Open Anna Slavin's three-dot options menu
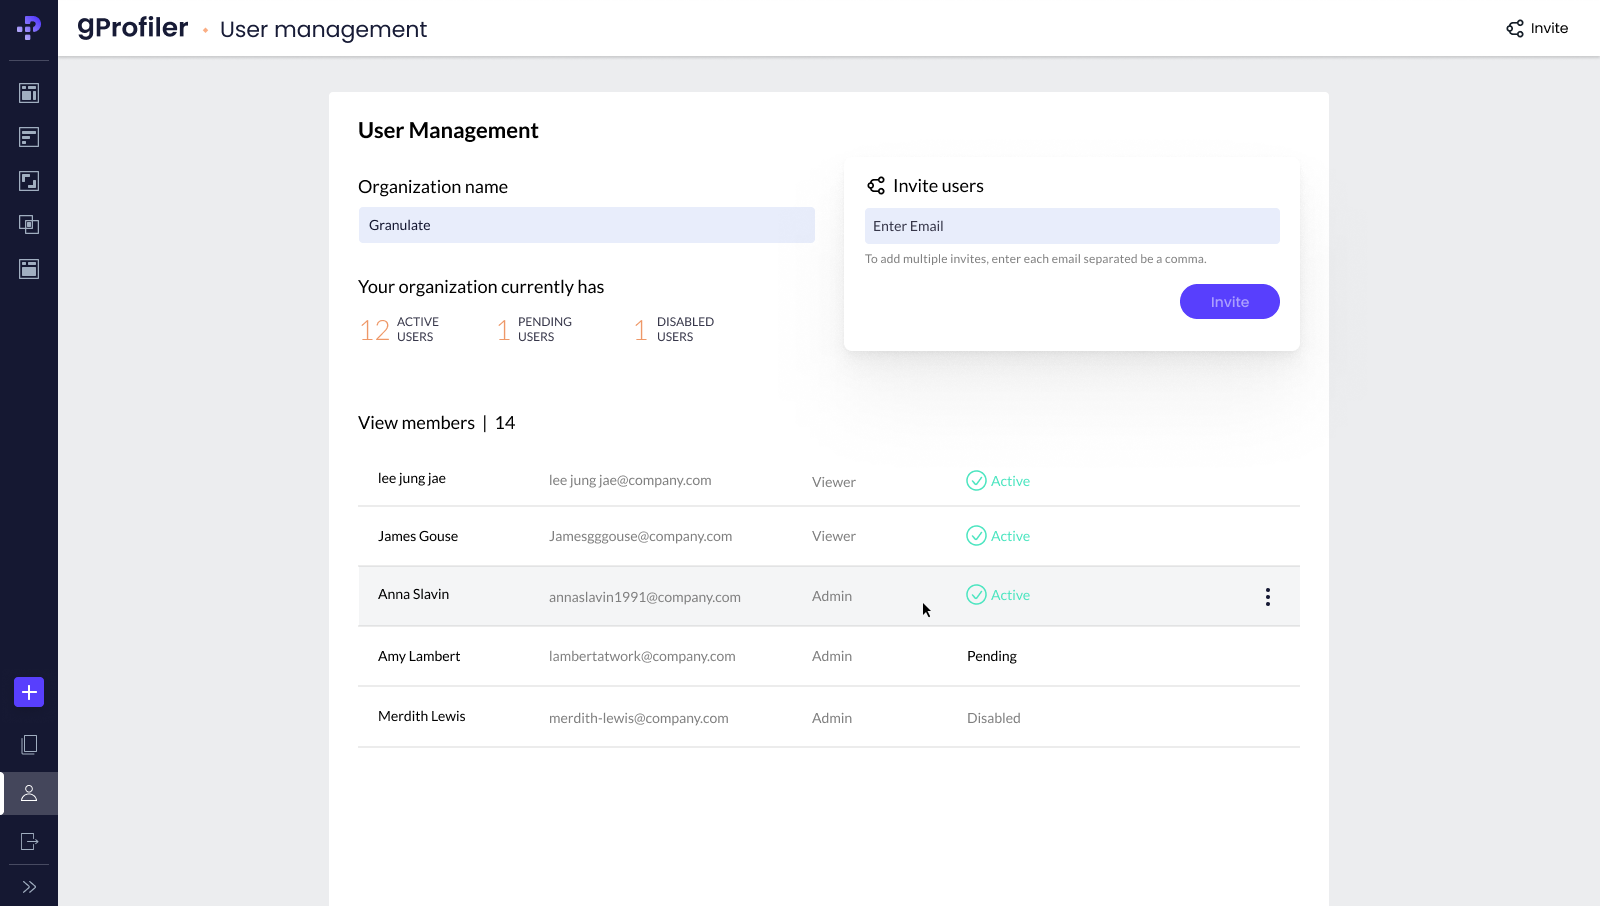 click(x=1267, y=597)
